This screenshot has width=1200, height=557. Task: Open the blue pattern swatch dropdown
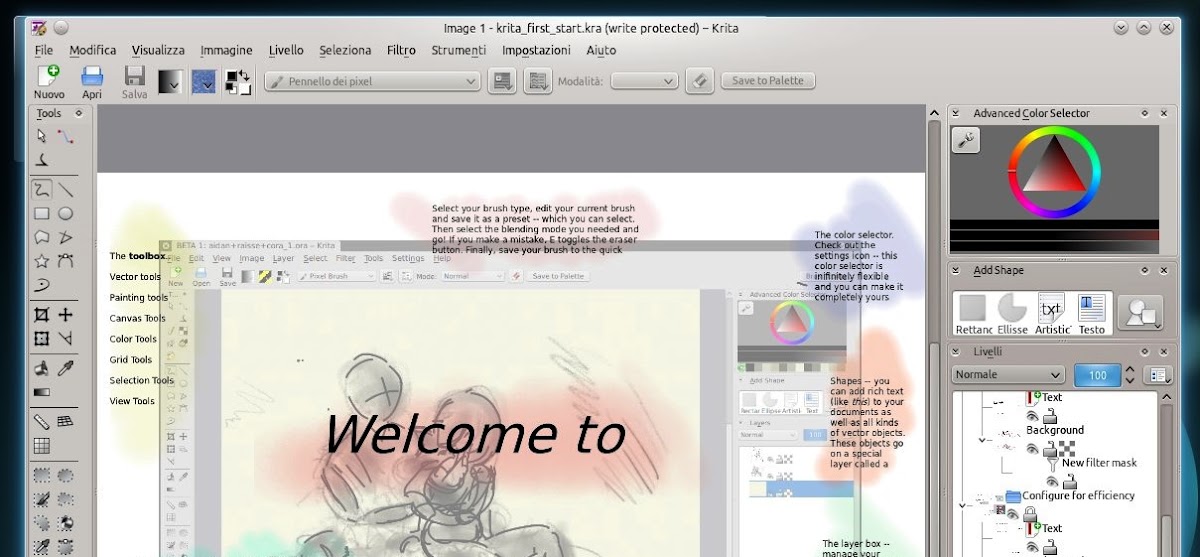pyautogui.click(x=204, y=82)
